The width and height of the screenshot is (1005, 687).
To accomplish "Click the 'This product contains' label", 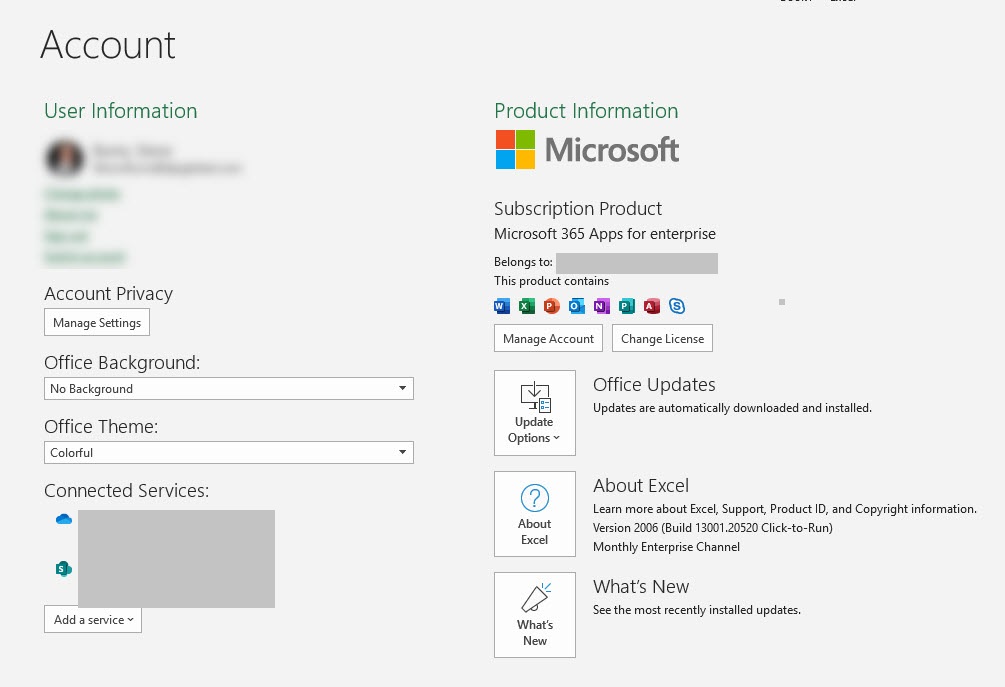I will (x=551, y=281).
